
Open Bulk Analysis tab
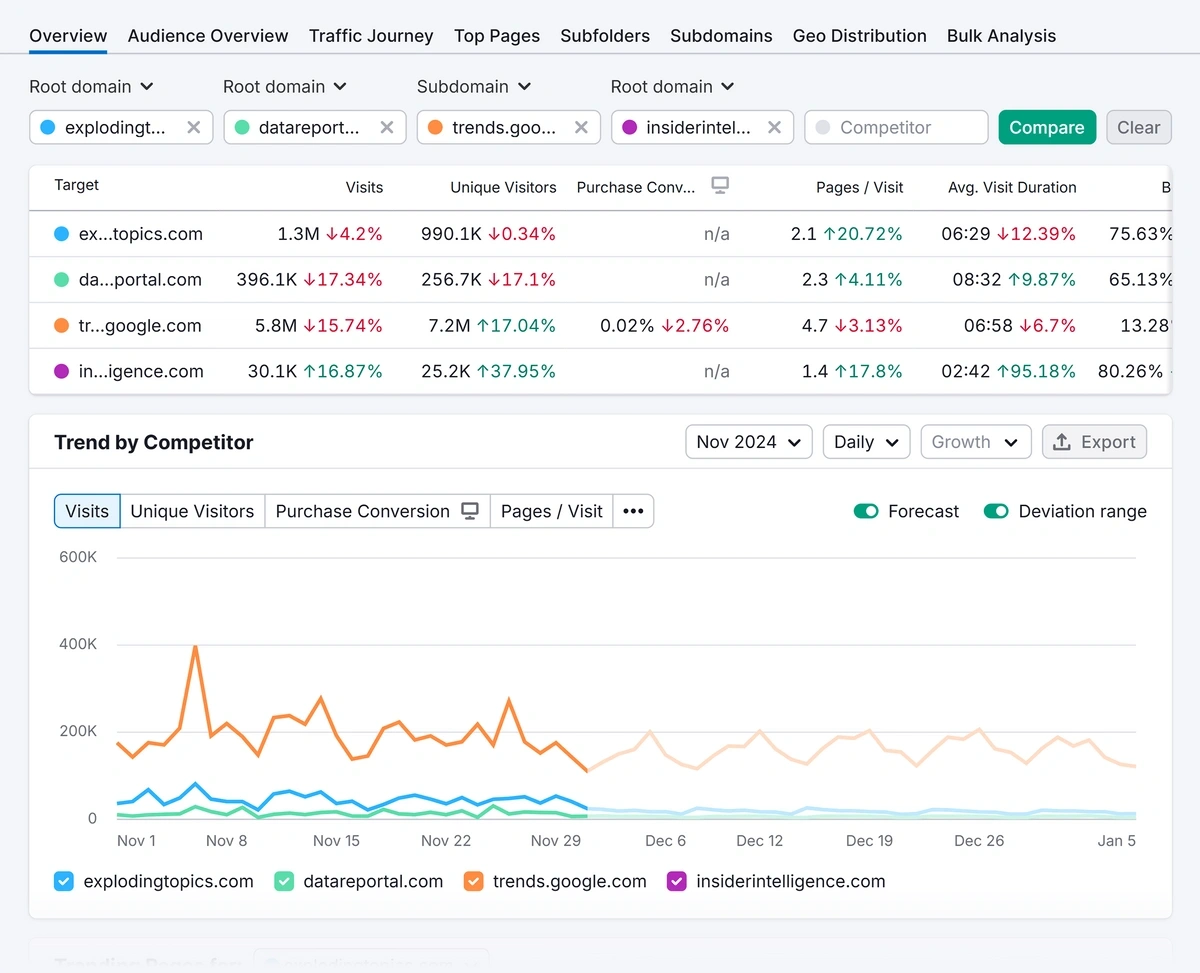tap(1001, 36)
